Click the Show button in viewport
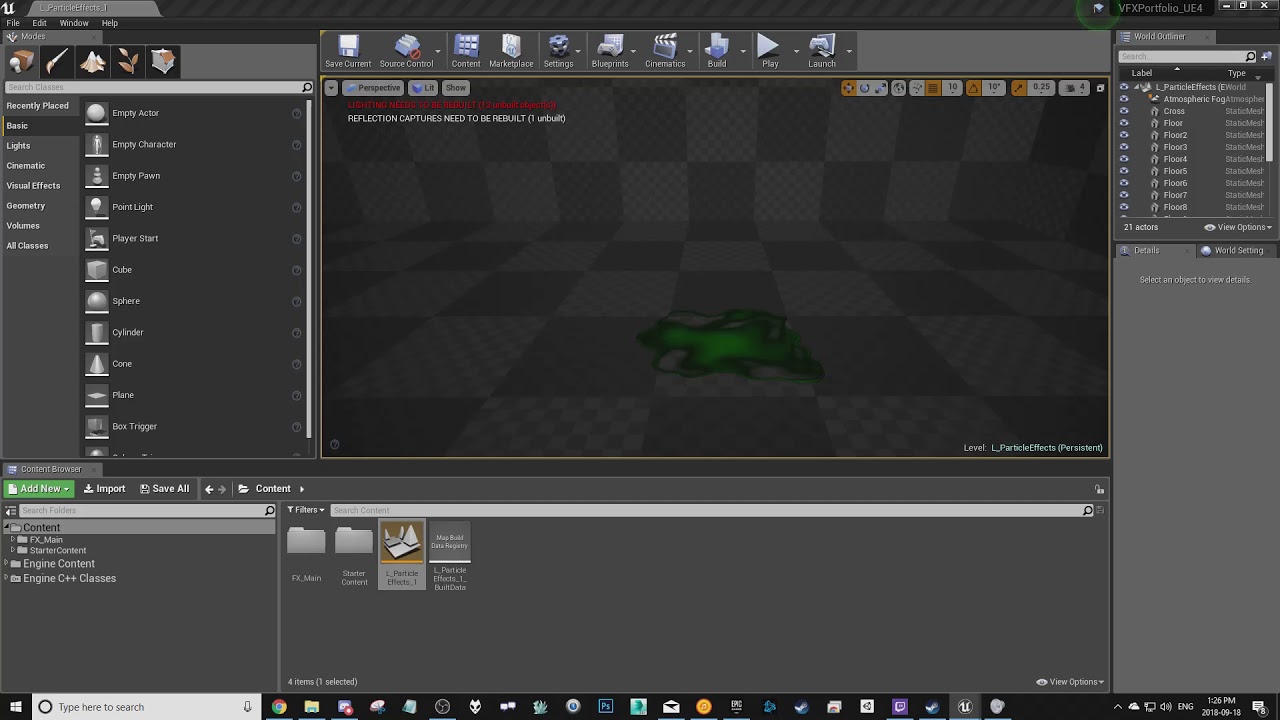1280x720 pixels. click(455, 88)
